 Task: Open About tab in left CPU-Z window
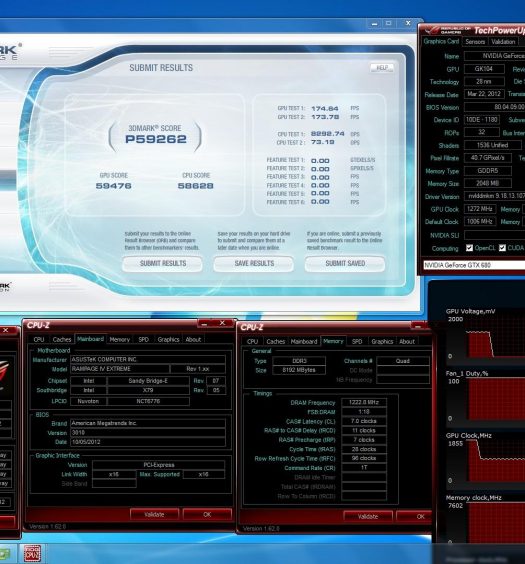tap(193, 339)
